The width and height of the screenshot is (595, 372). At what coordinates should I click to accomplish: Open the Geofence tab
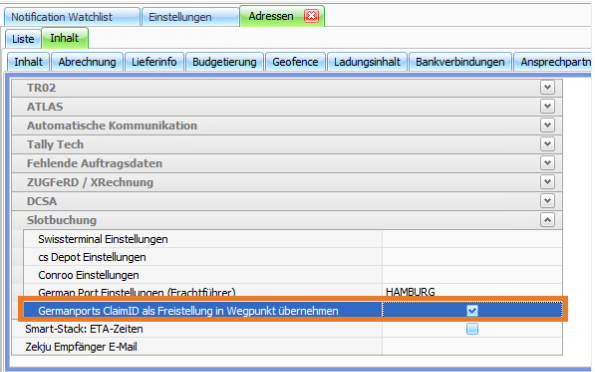tap(295, 62)
